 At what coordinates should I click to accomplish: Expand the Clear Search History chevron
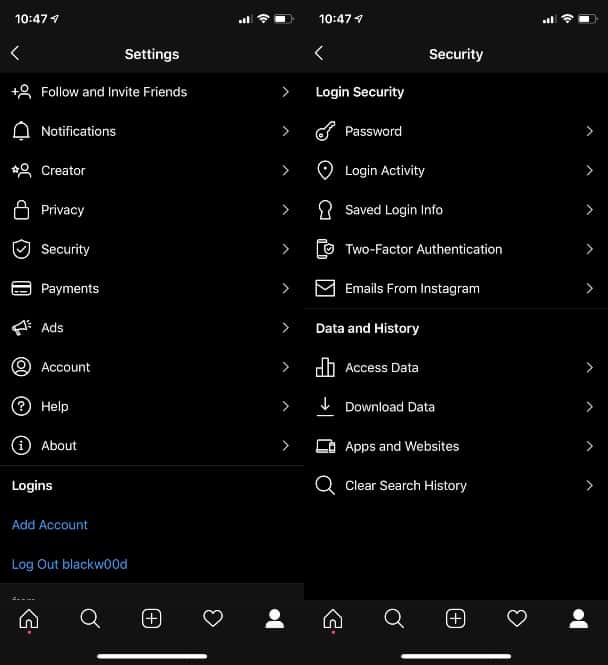click(x=589, y=485)
